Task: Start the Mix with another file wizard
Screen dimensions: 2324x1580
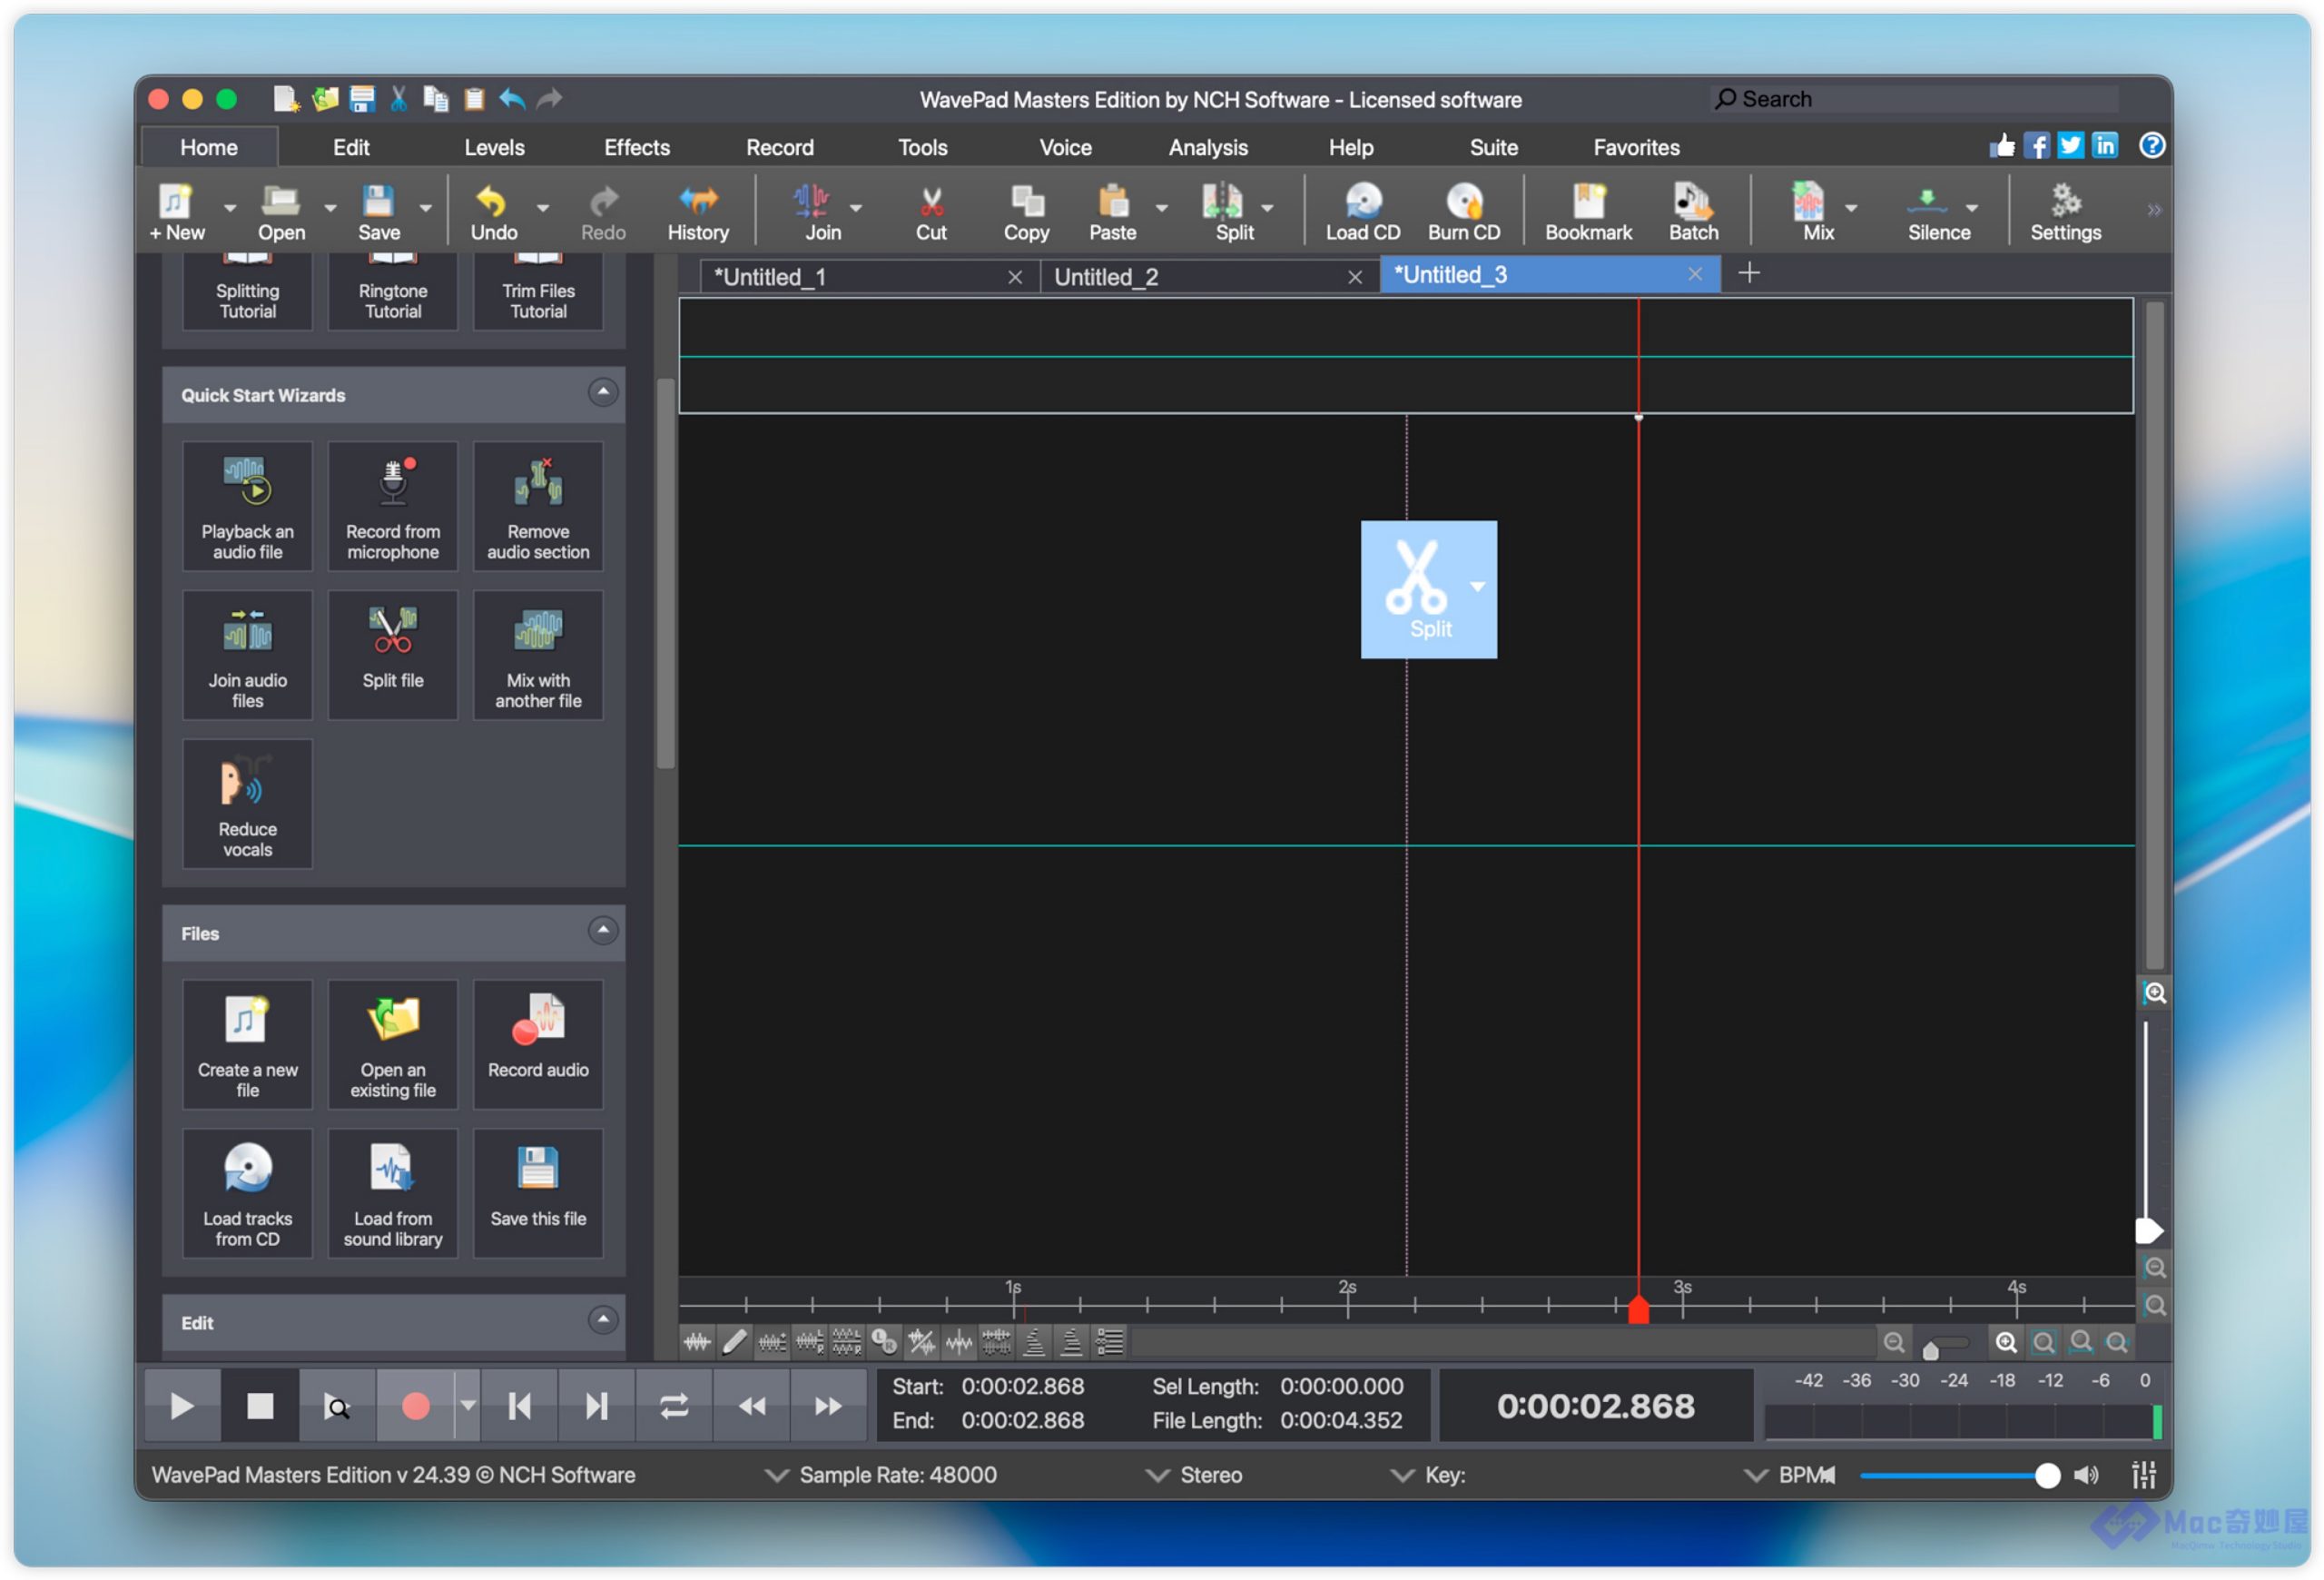Action: pos(538,655)
